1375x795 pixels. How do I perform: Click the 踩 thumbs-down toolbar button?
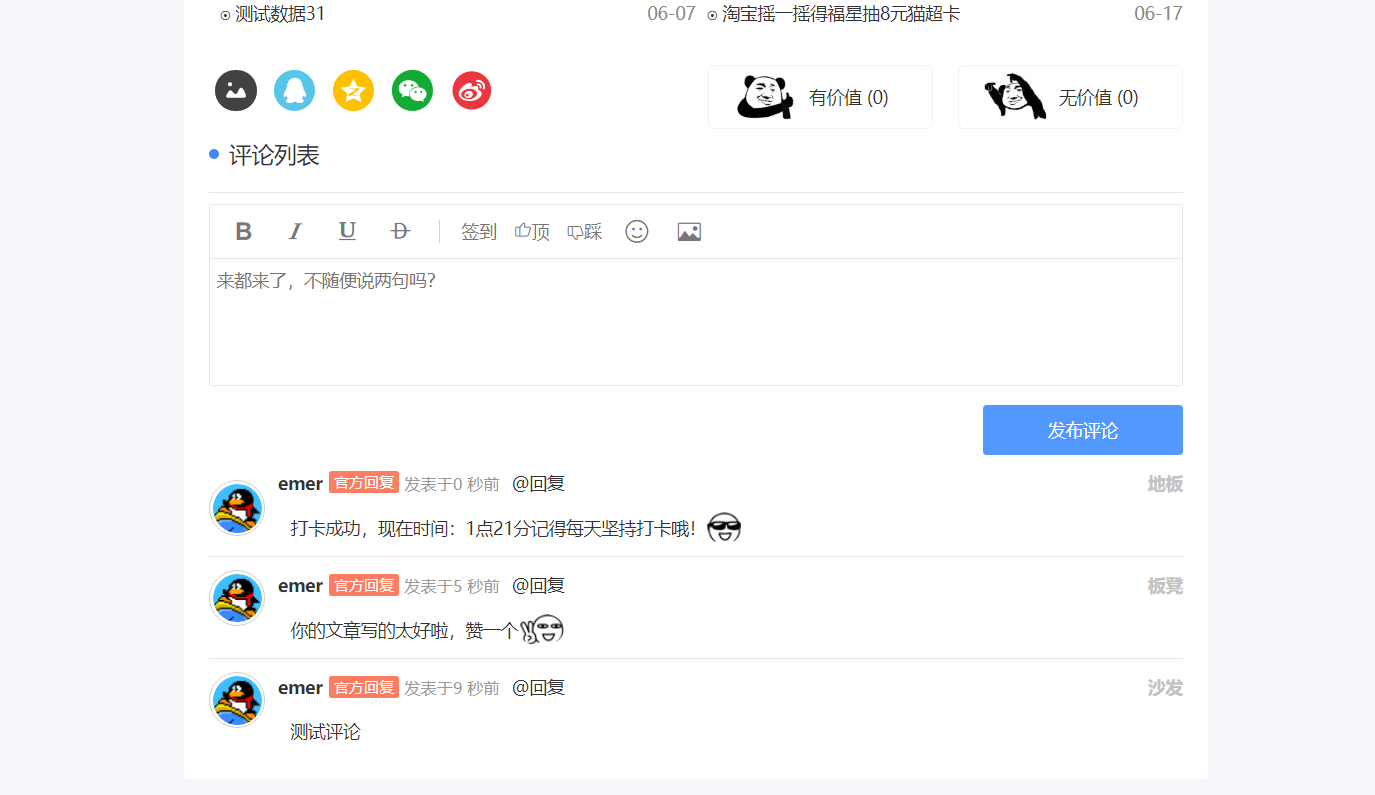coord(585,232)
